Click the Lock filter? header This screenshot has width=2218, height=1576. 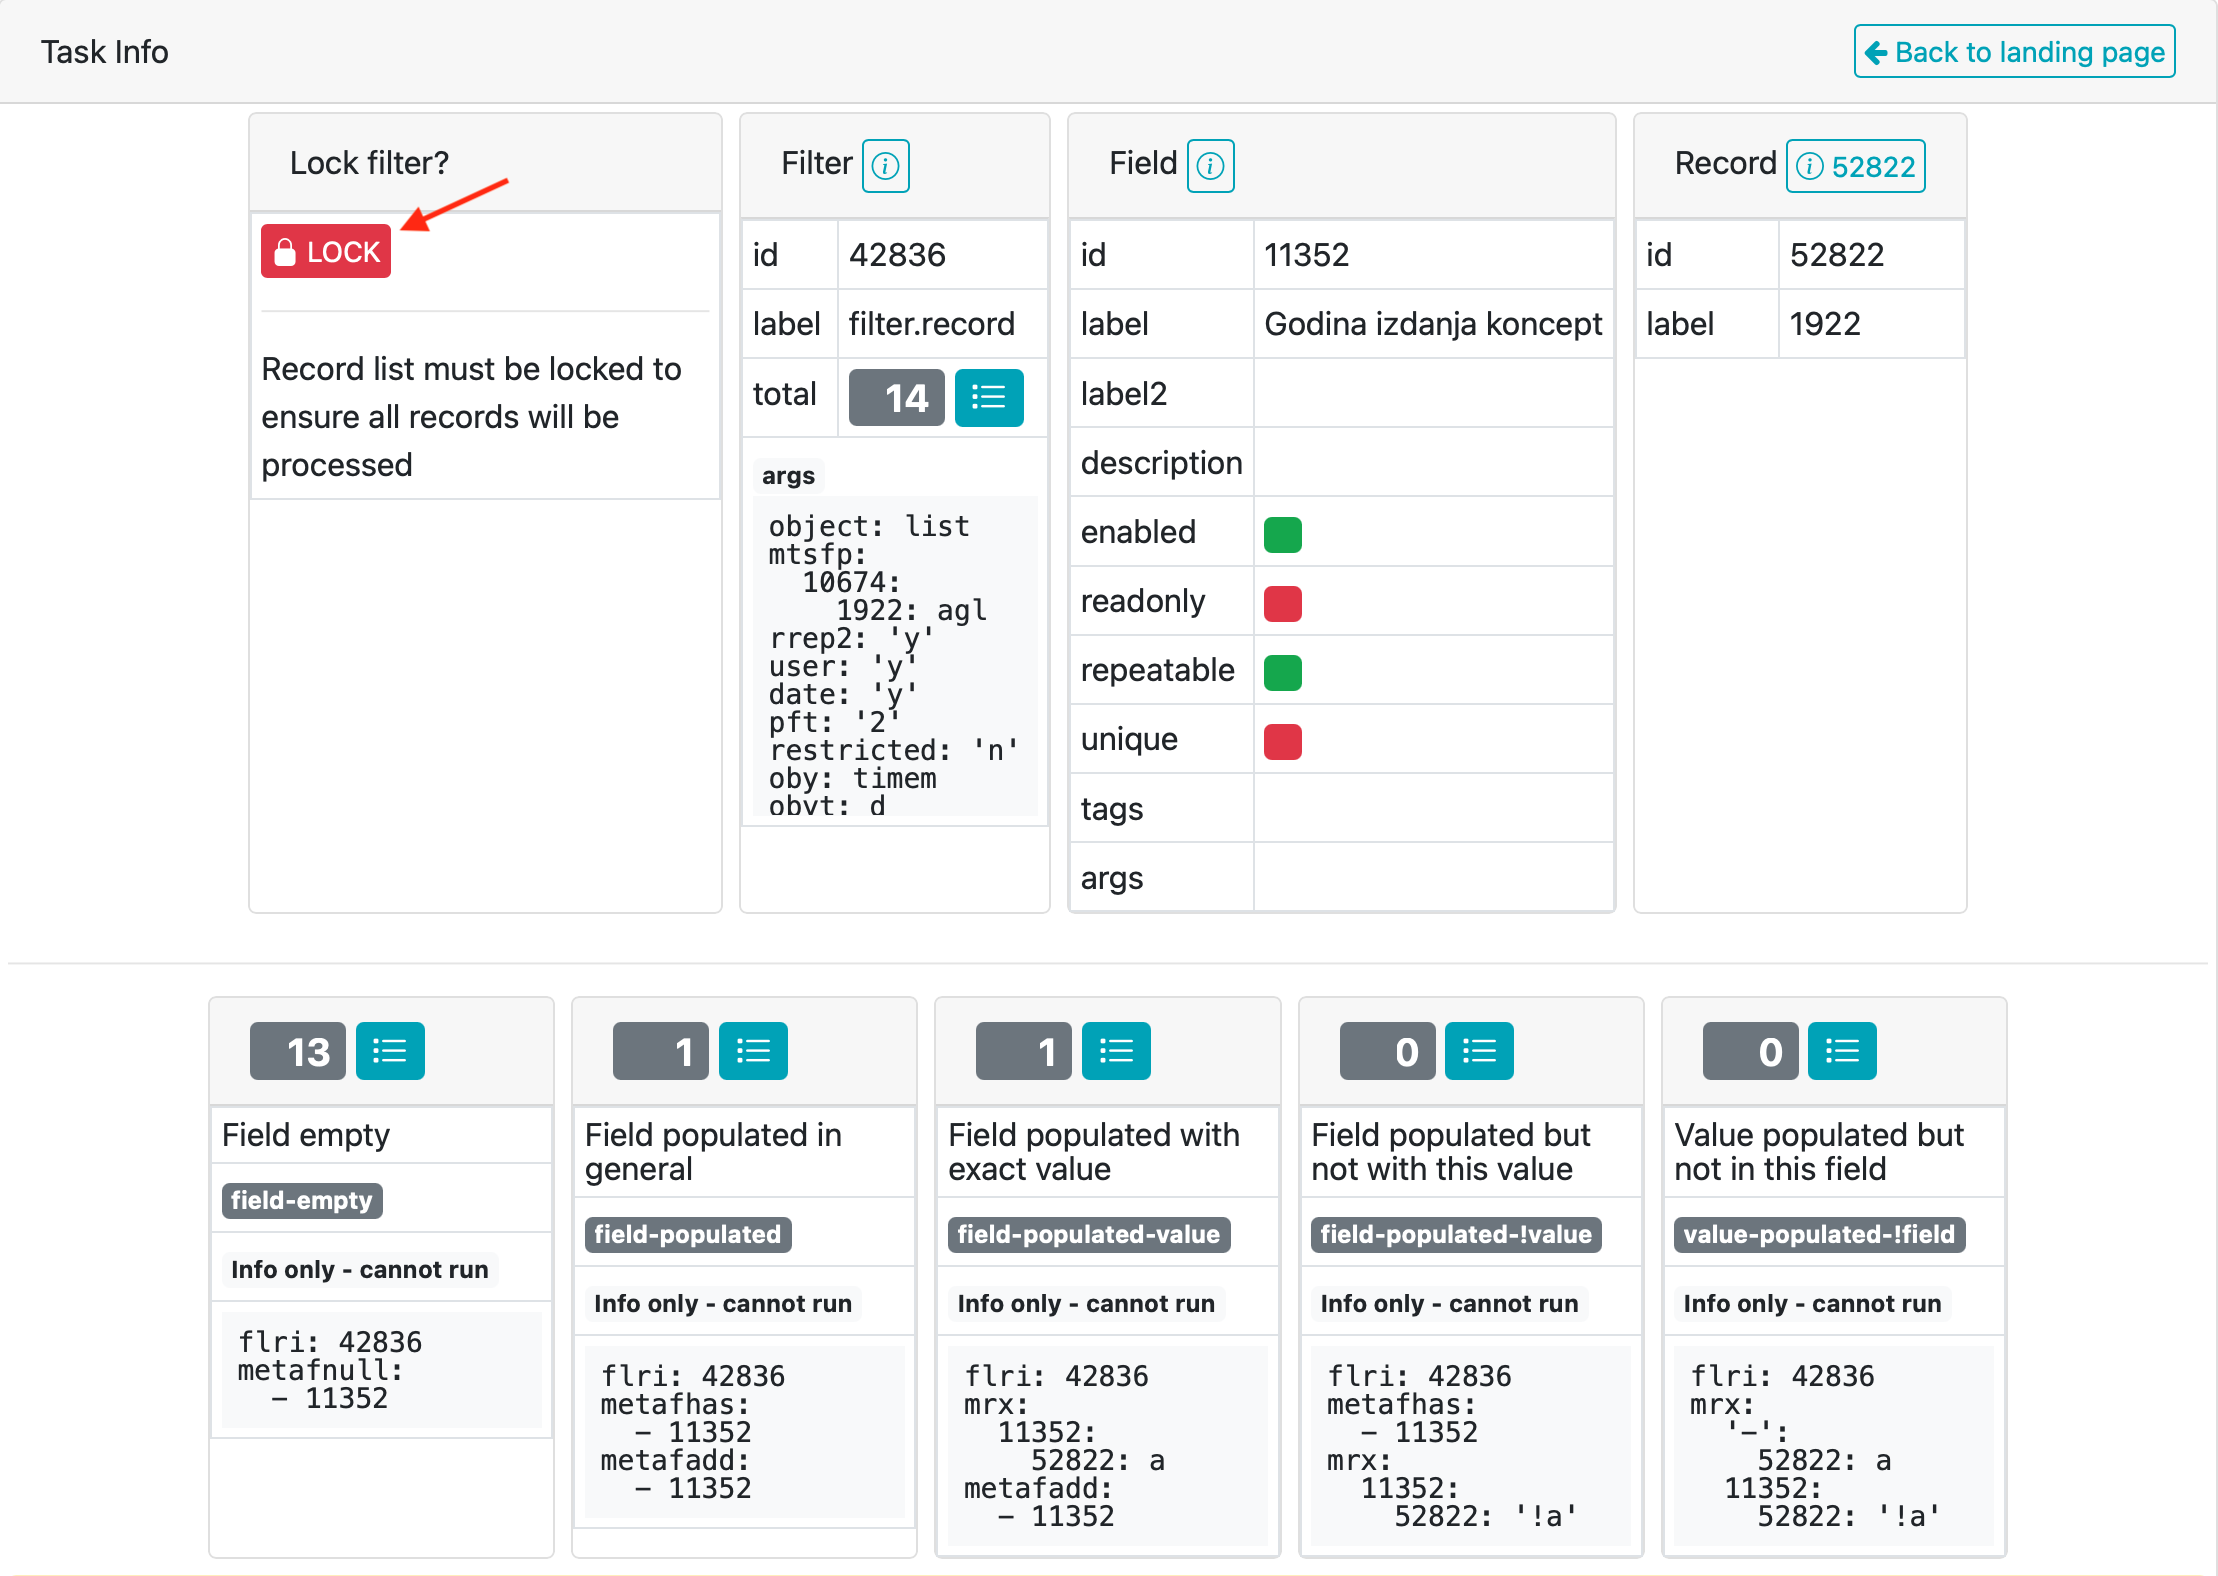(369, 163)
